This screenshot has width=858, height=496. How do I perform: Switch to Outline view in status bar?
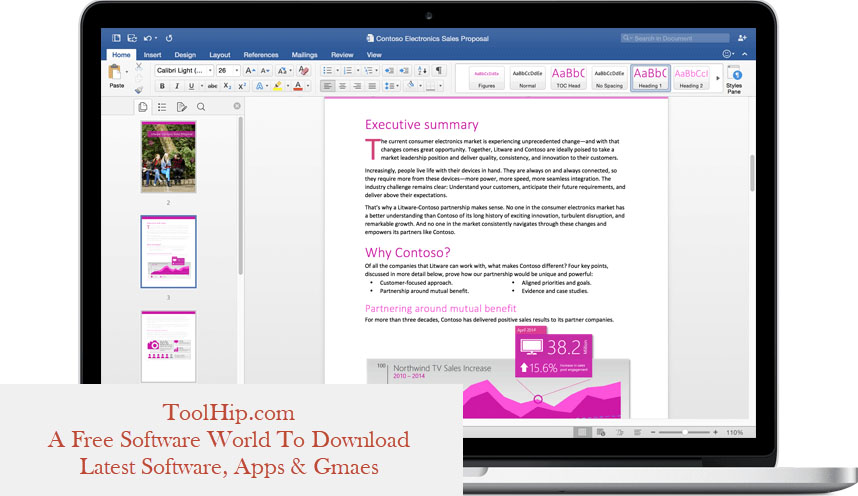pos(619,432)
